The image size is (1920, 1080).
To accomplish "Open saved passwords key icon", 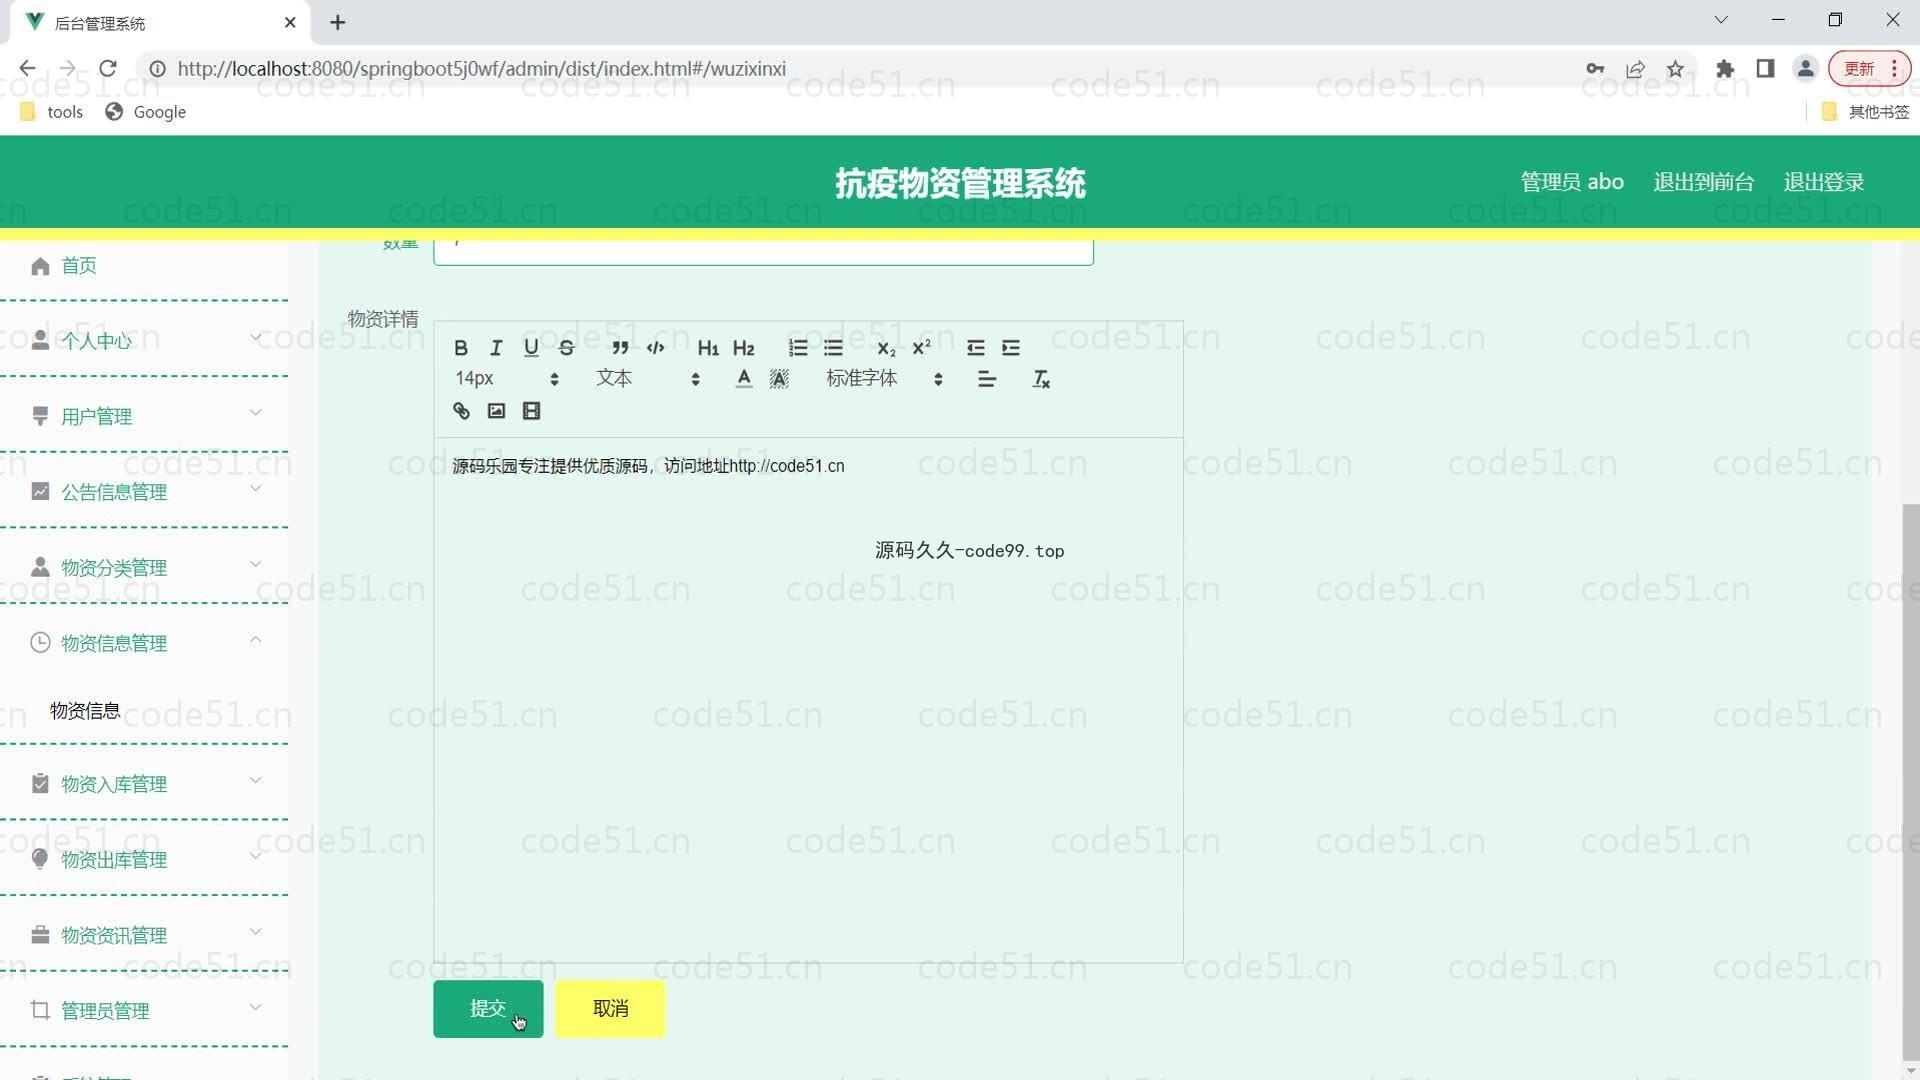I will tap(1595, 69).
